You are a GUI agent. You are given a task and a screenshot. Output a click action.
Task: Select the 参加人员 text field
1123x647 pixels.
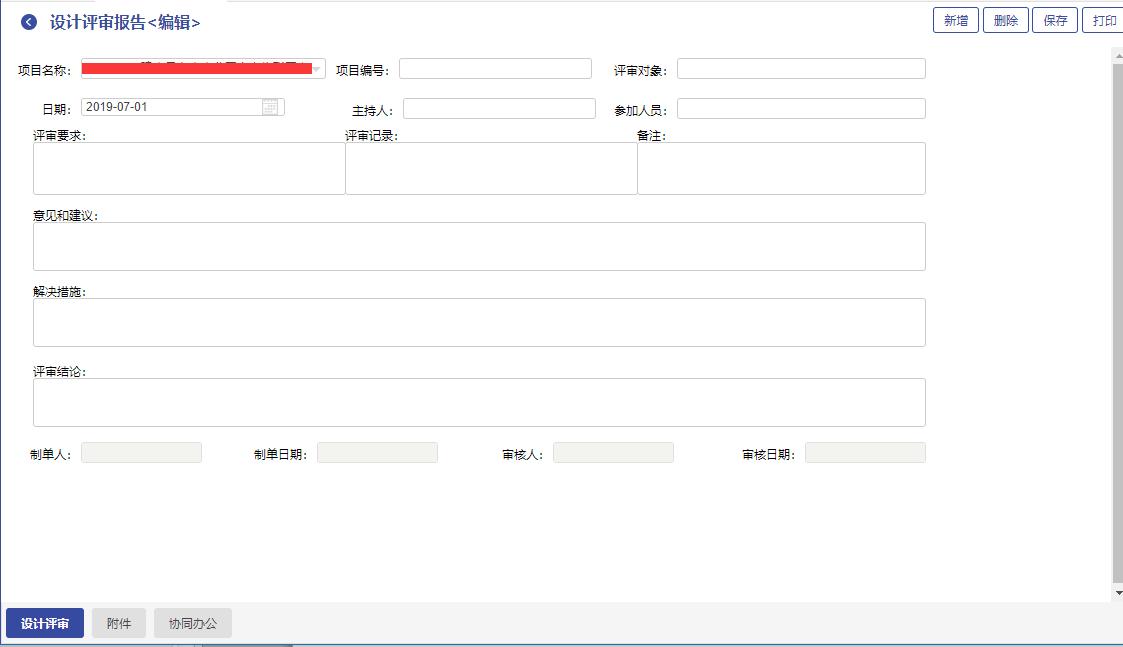coord(801,109)
